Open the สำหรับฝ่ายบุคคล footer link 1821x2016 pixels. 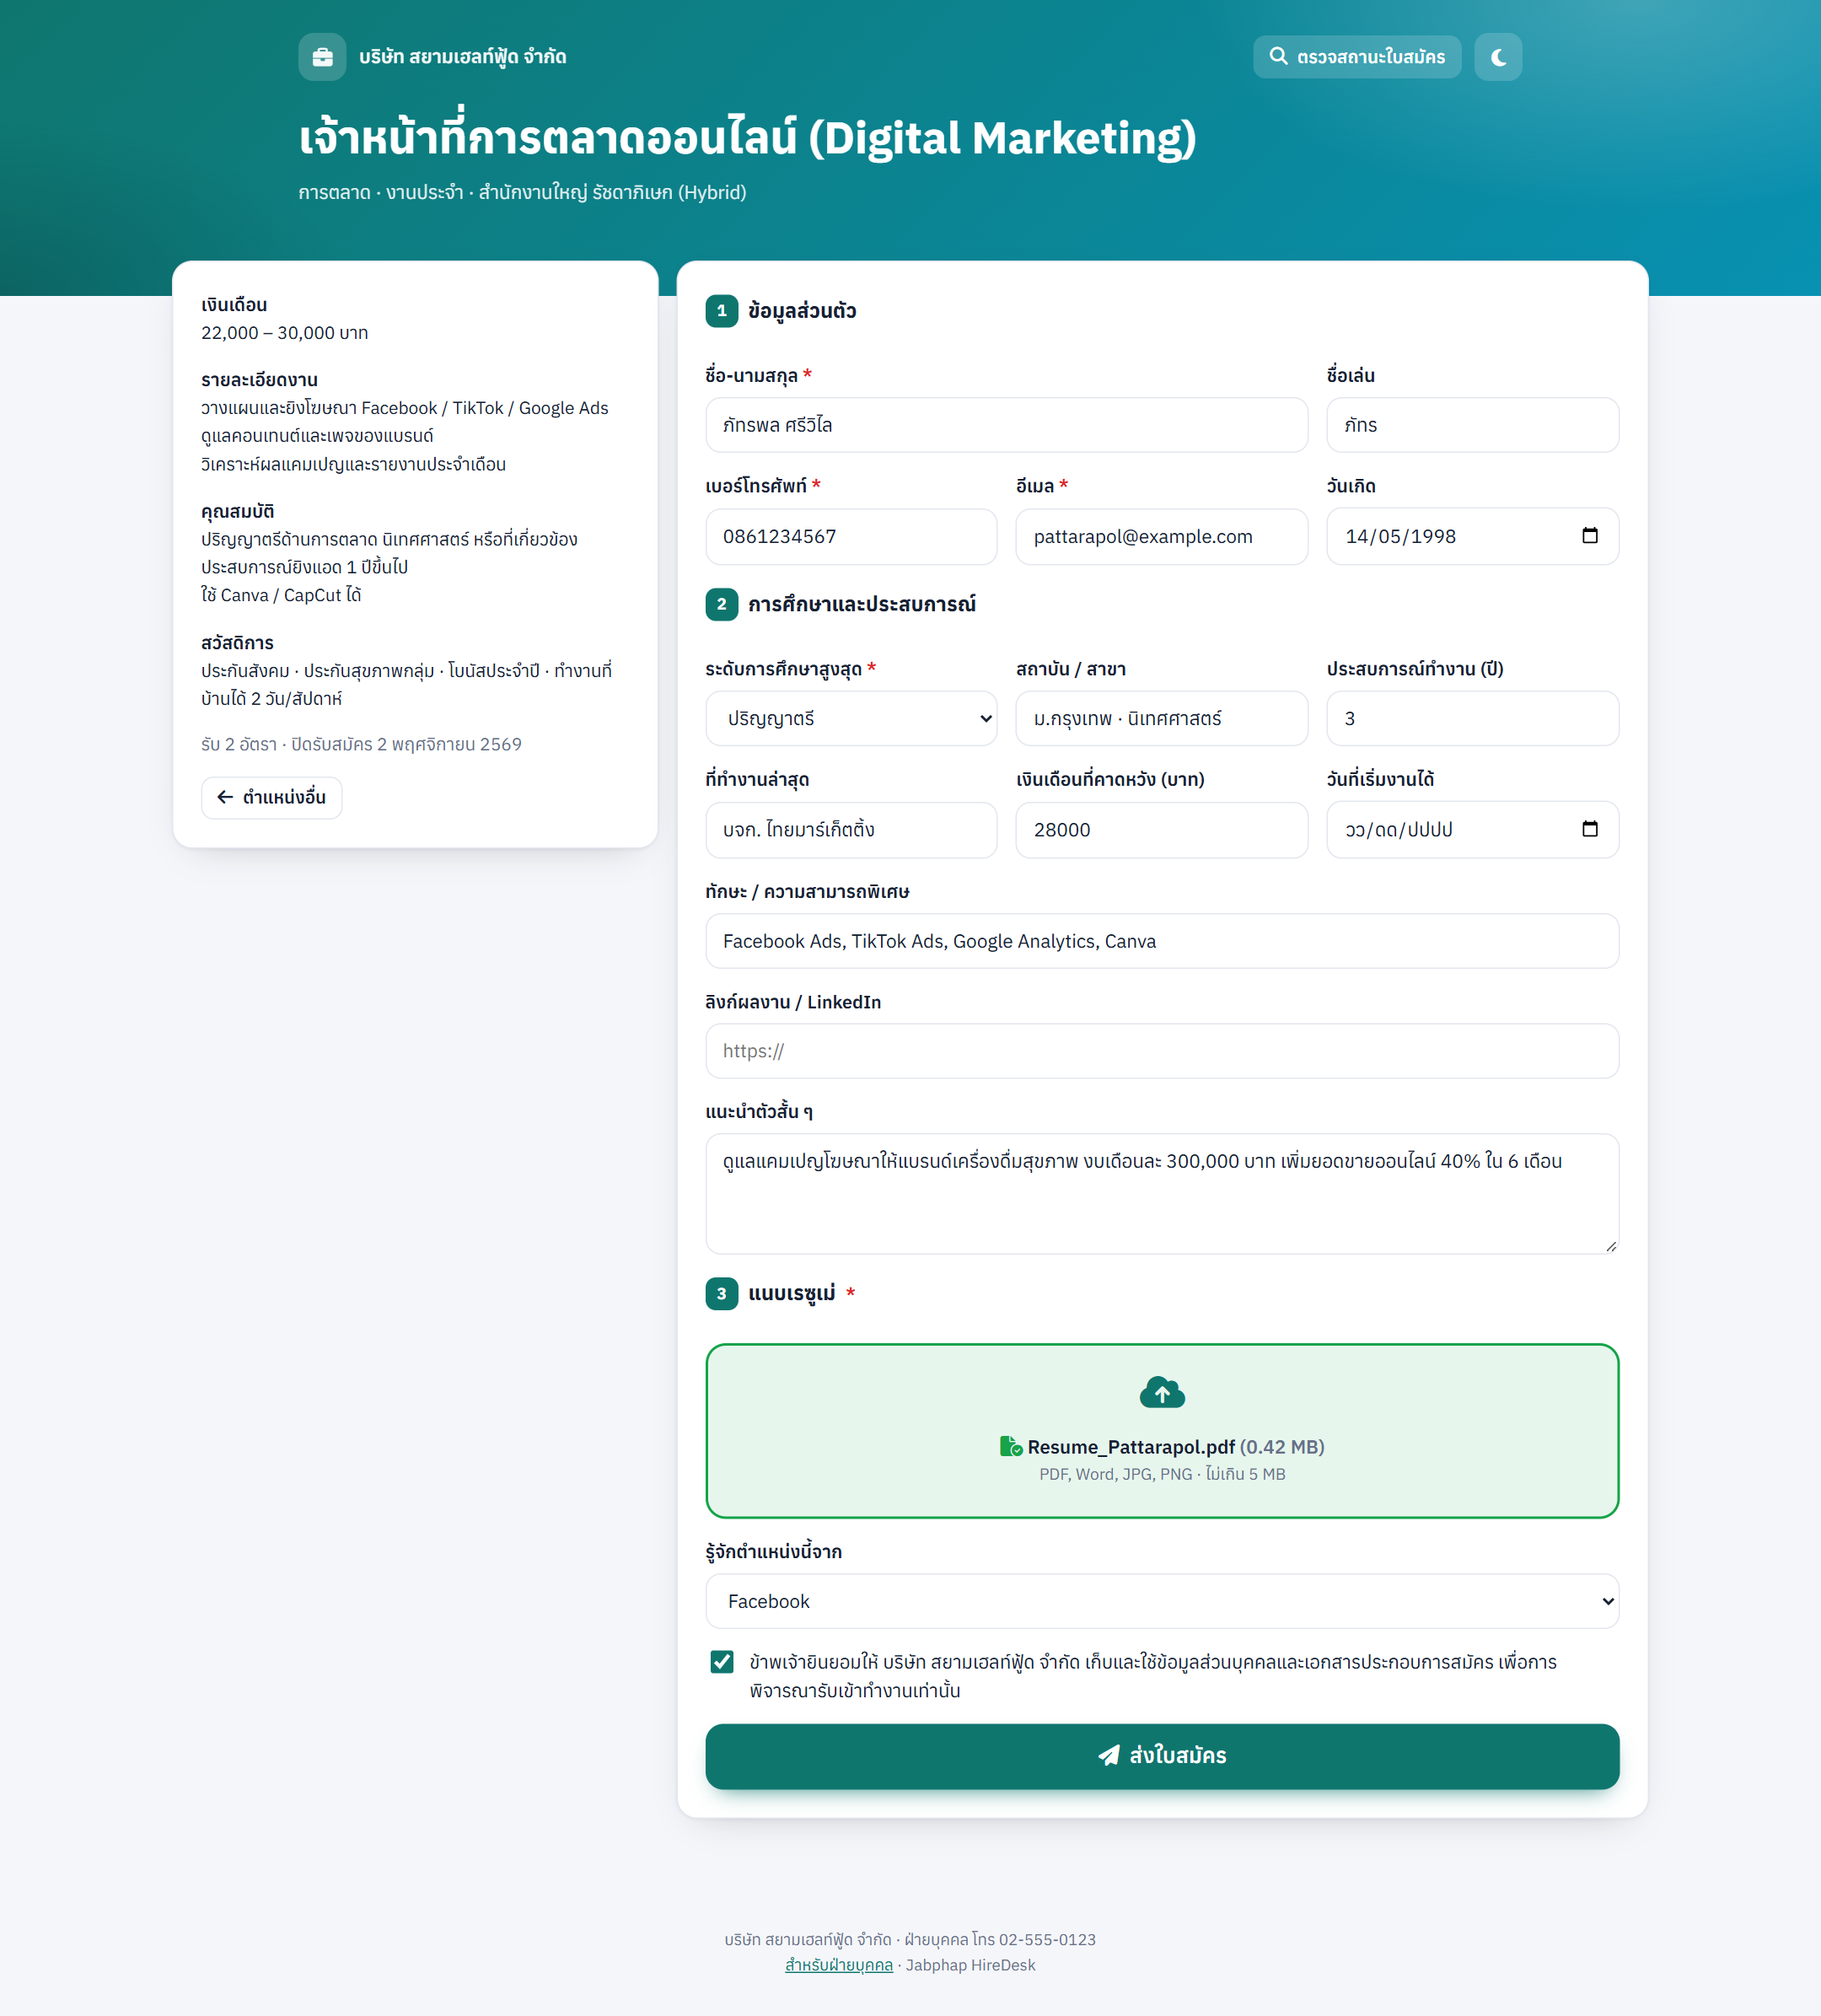(x=839, y=1965)
